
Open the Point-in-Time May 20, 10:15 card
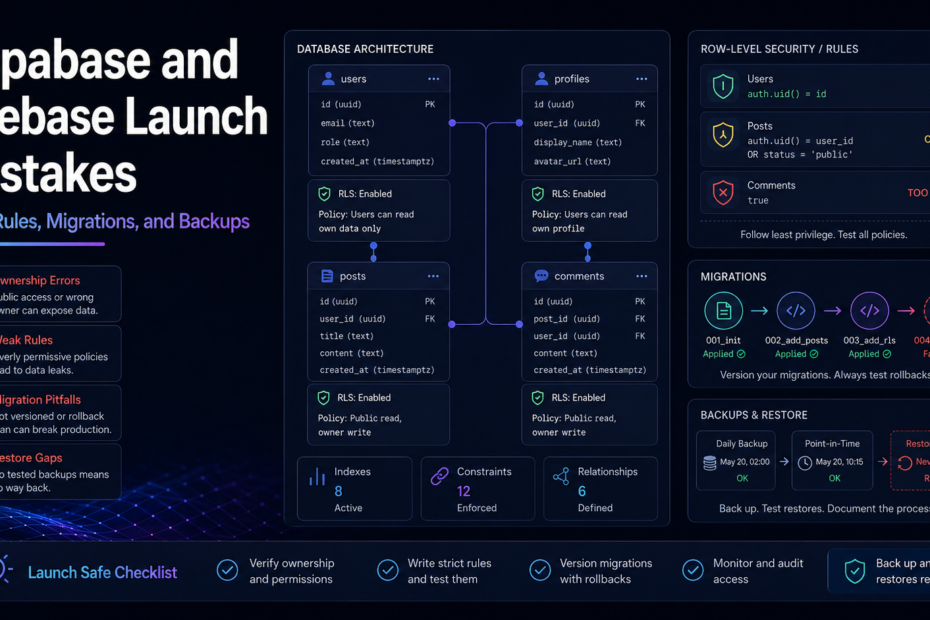832,460
